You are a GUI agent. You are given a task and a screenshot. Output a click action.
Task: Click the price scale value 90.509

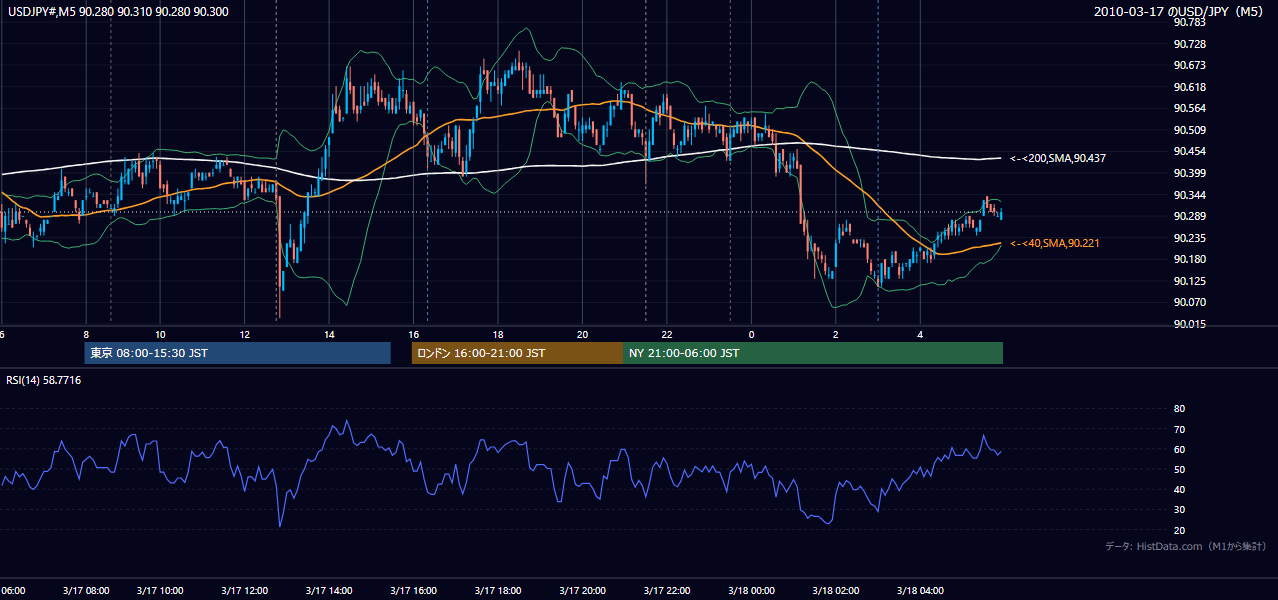tap(1190, 130)
